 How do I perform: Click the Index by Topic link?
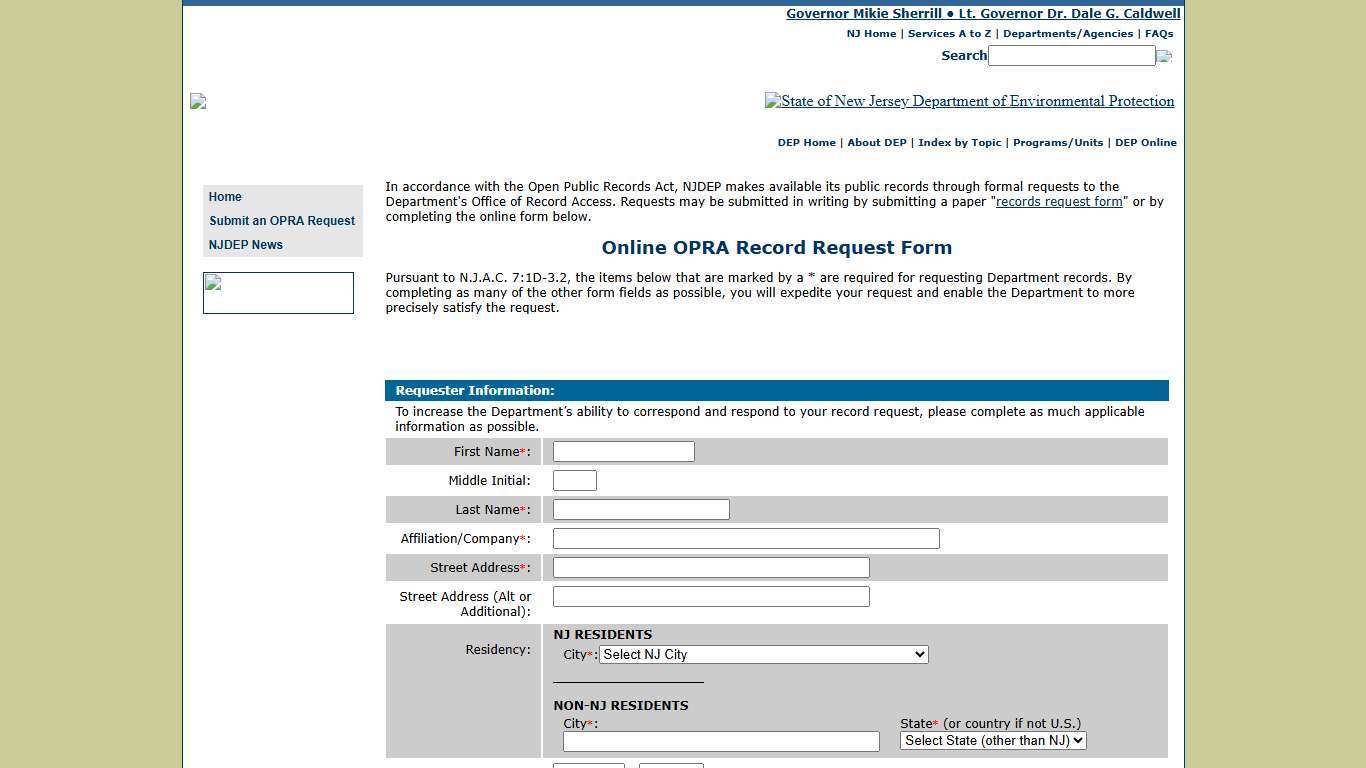[x=959, y=142]
